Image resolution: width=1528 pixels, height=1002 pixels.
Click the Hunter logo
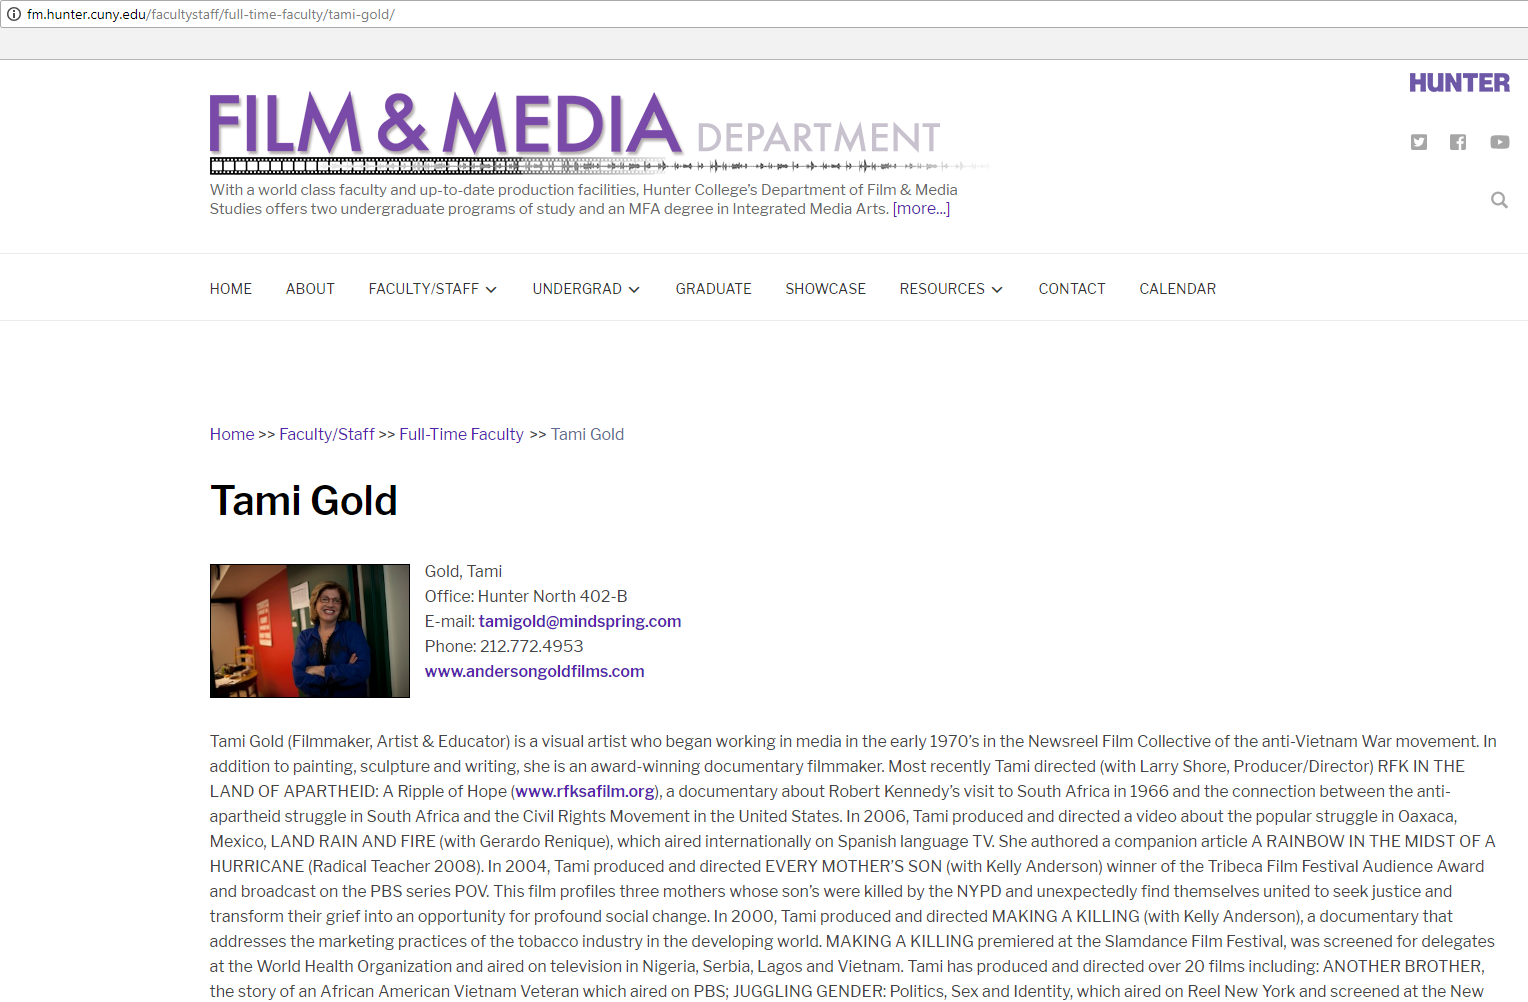pyautogui.click(x=1459, y=83)
